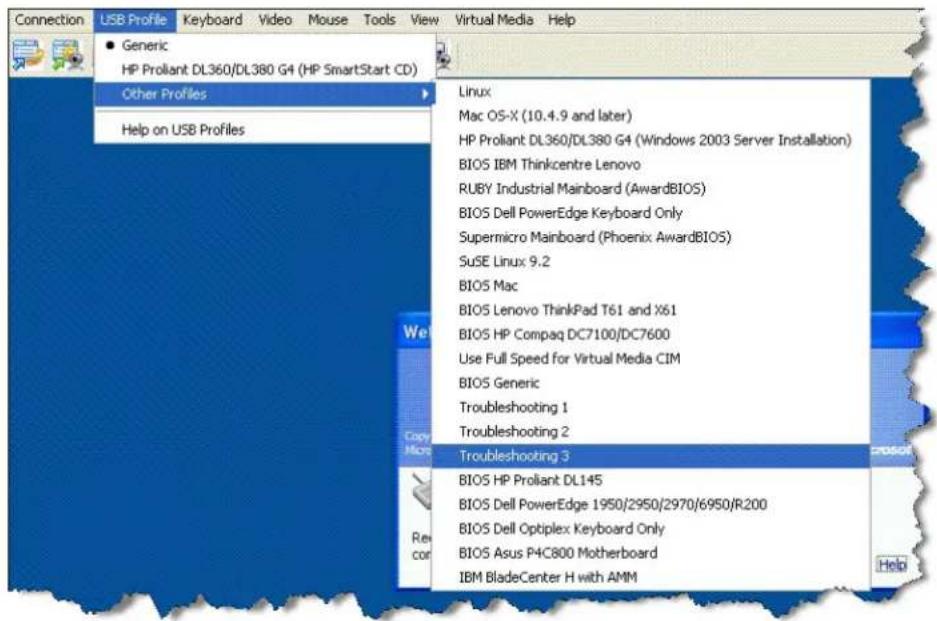Choose HP Proliant Windows 2003 Server Installation profile
This screenshot has height=621, width=937.
[651, 140]
